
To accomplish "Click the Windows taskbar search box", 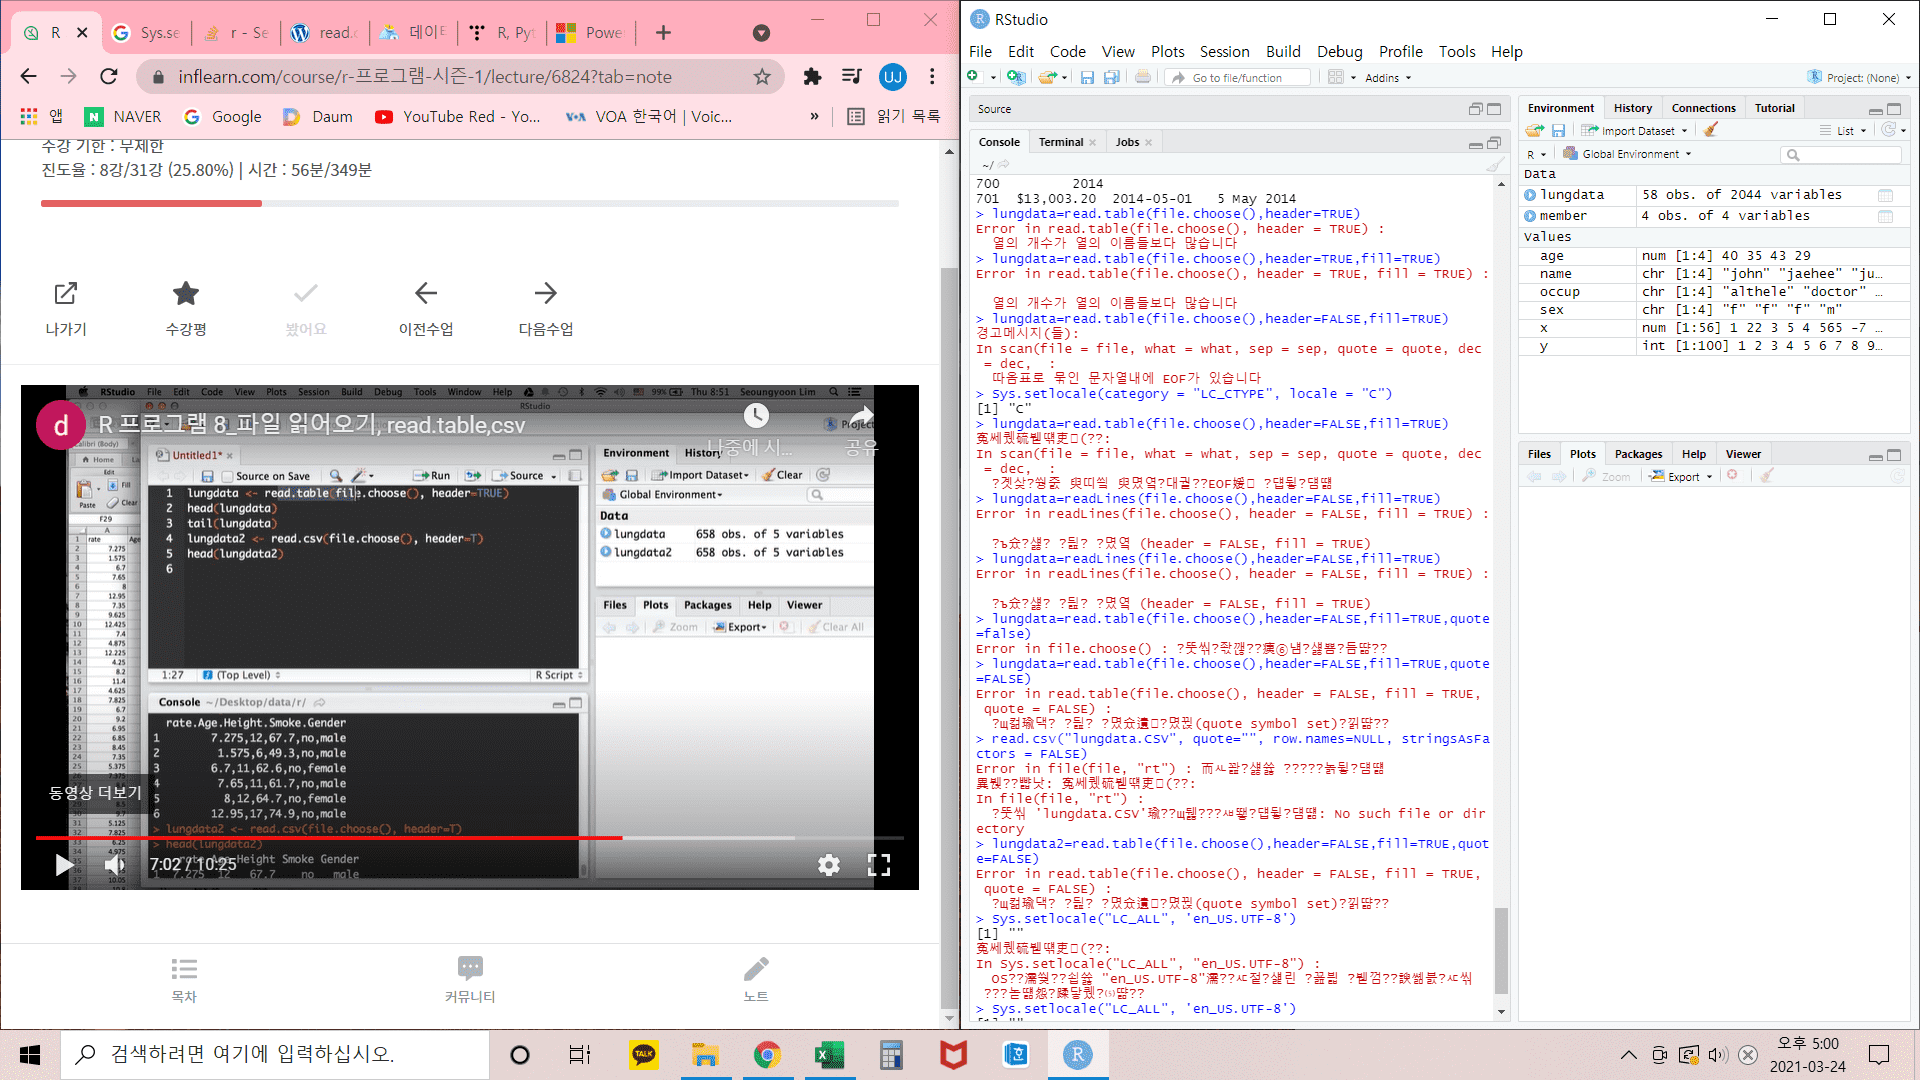I will [275, 1054].
